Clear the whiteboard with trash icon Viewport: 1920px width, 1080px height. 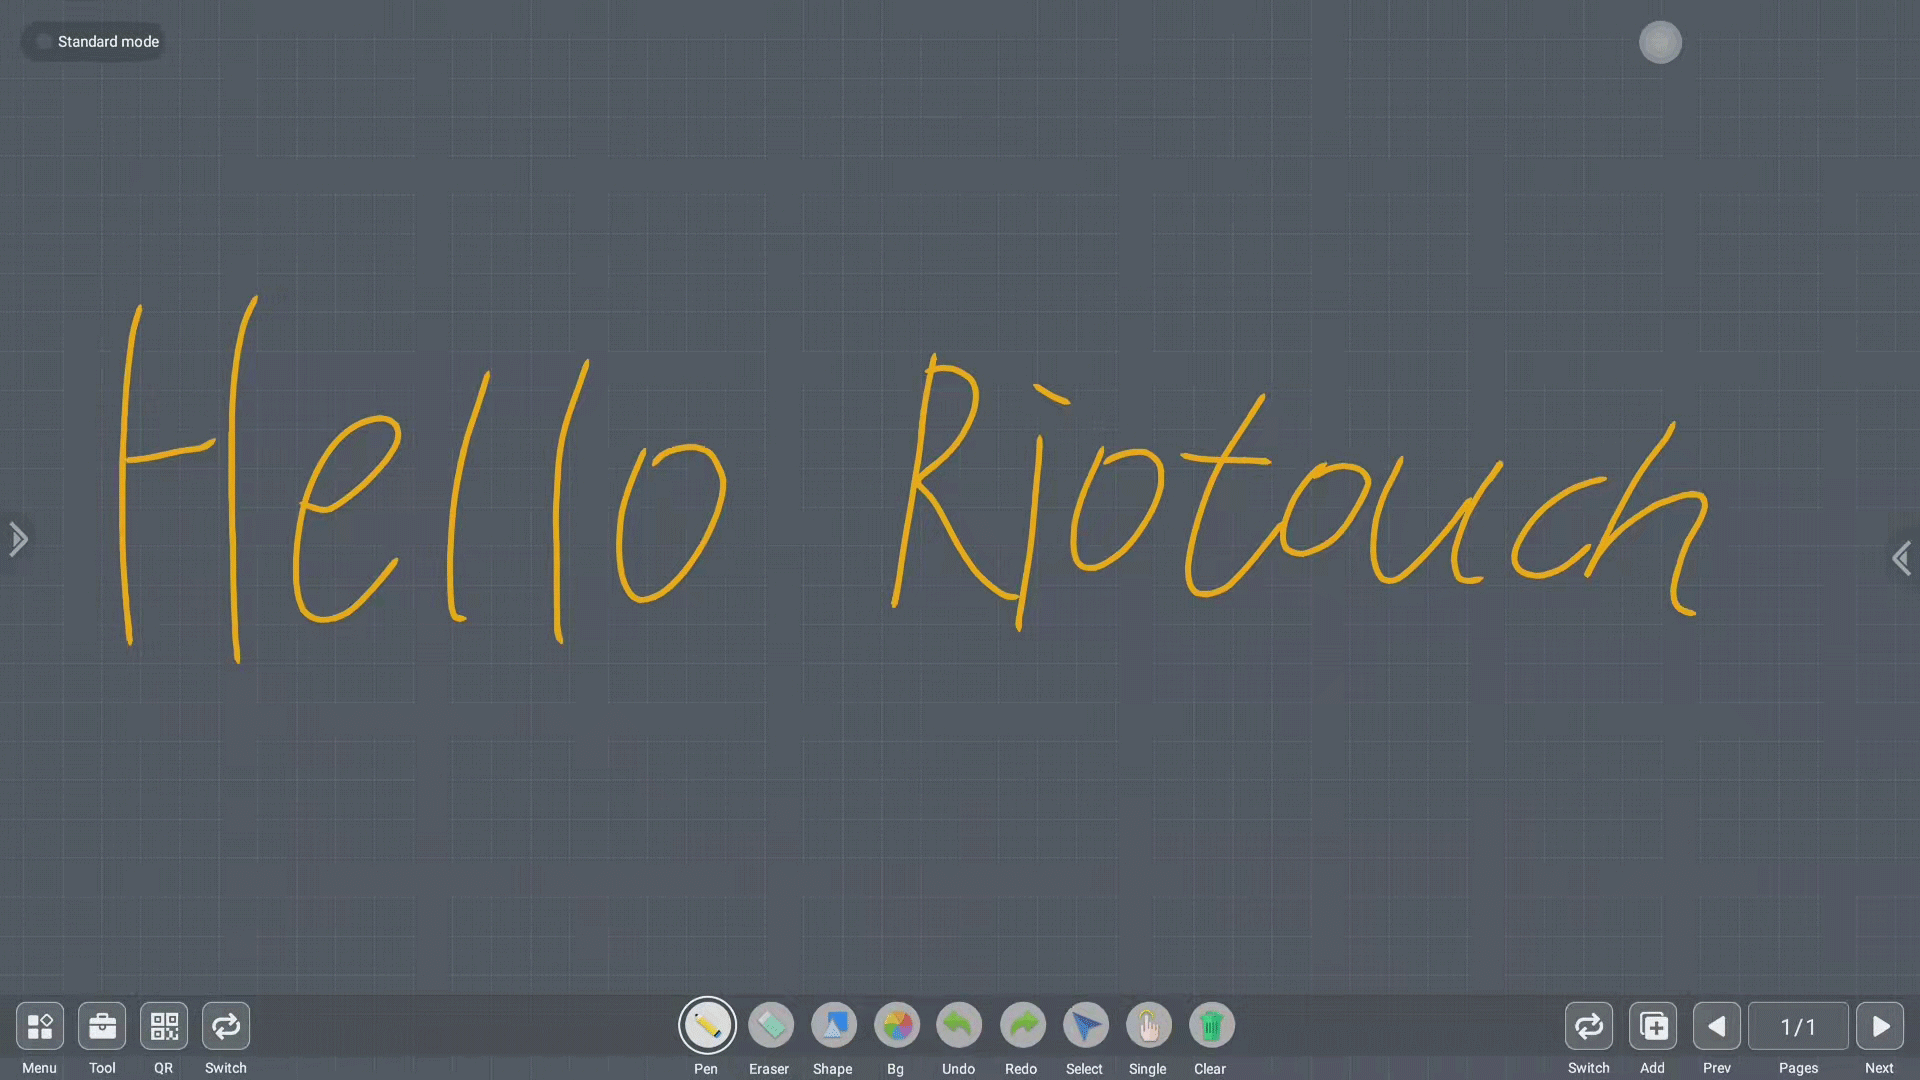pyautogui.click(x=1211, y=1025)
